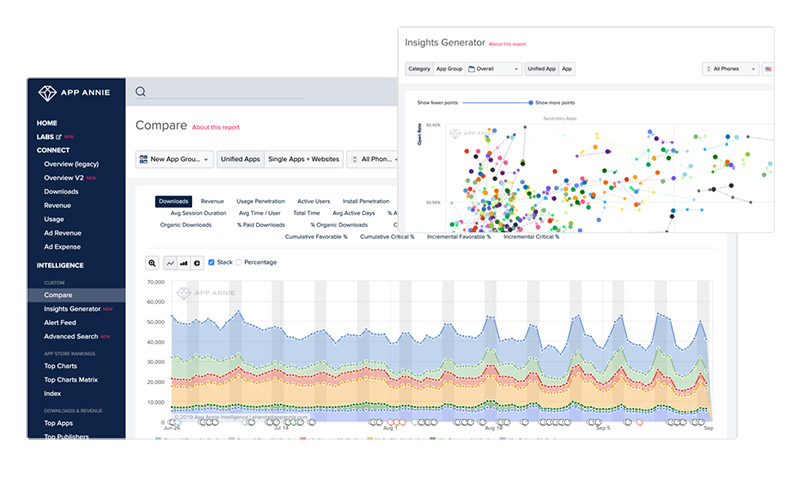The width and height of the screenshot is (800, 478).
Task: Click the Show more points slider handle
Action: pos(530,103)
